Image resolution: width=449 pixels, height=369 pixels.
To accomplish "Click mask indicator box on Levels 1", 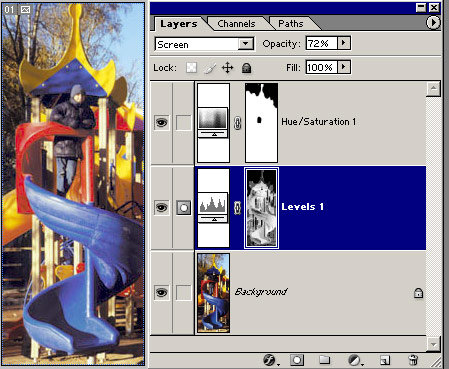I will (x=184, y=208).
